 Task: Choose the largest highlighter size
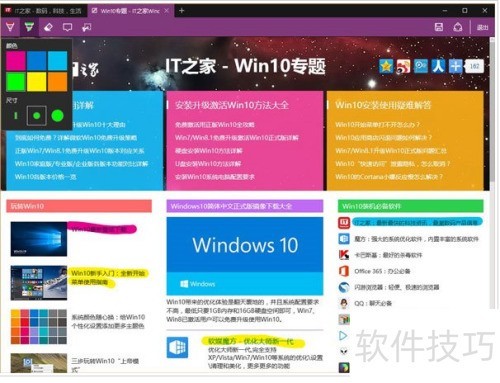(58, 116)
